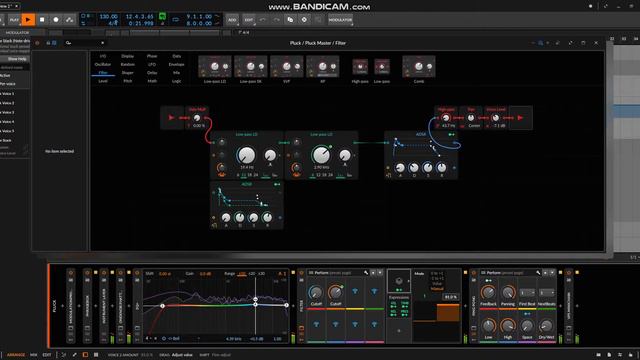Switch to the MIX view tab

(33, 355)
